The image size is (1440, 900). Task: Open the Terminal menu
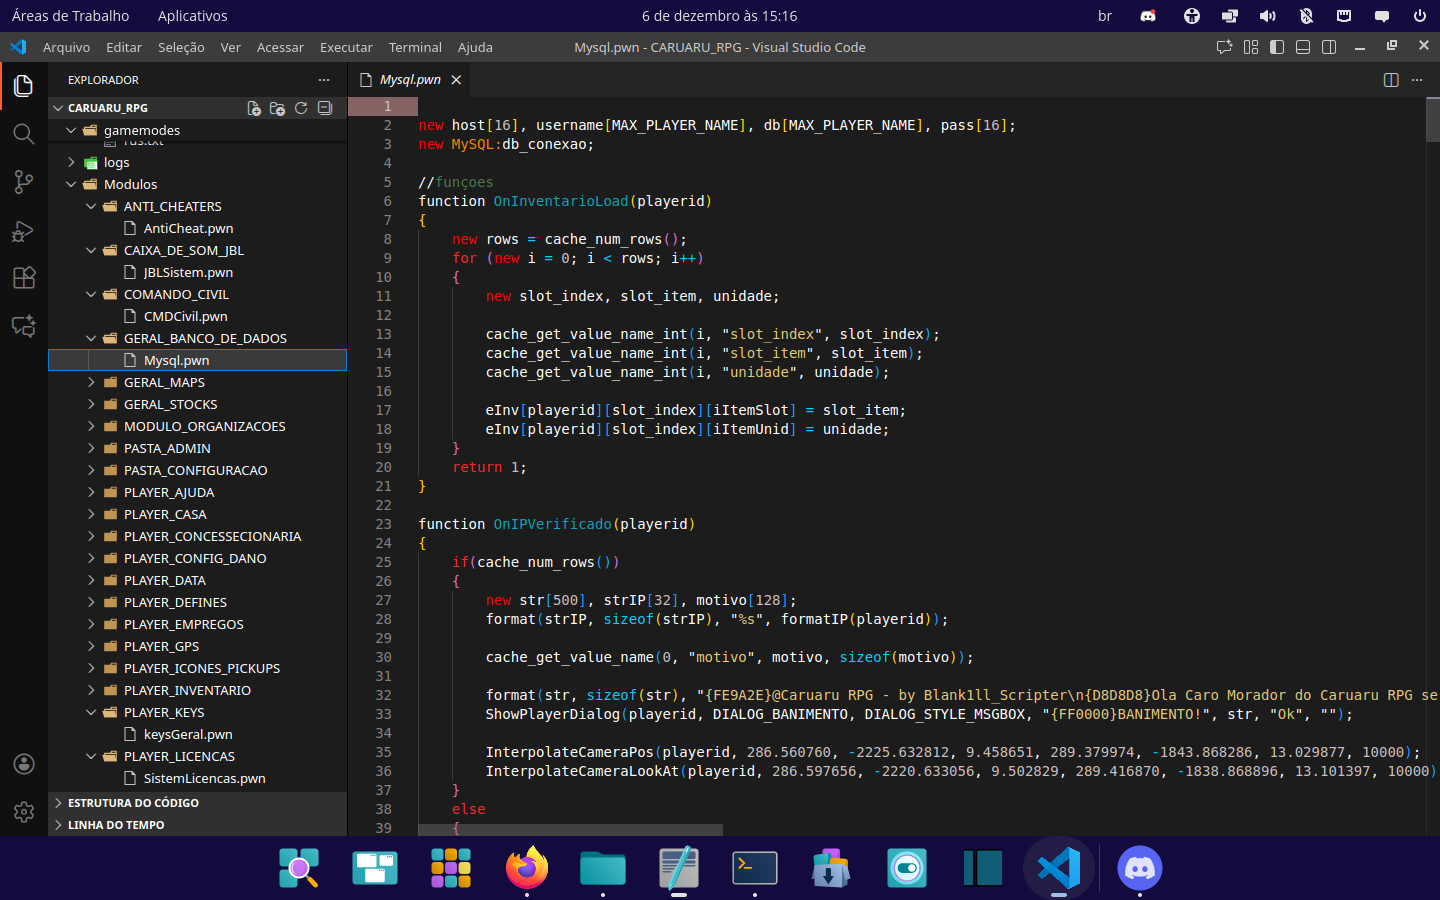tap(415, 47)
